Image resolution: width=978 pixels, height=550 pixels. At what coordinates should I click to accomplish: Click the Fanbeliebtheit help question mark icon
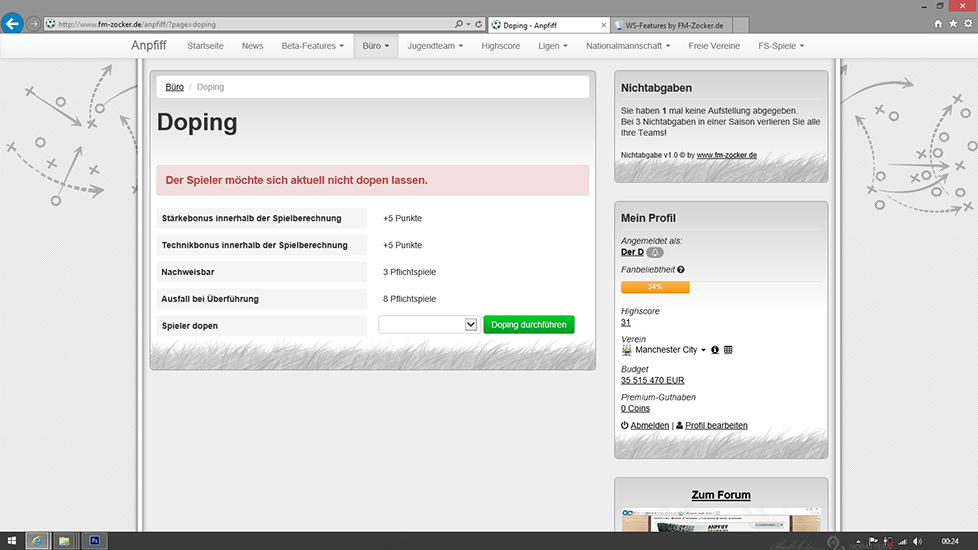tap(681, 270)
